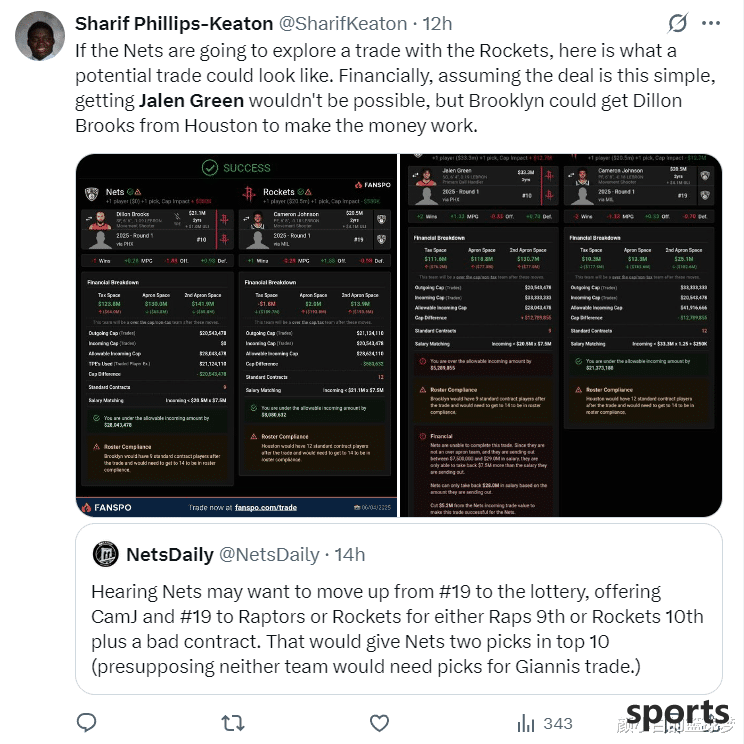Click the green SUCCESS checkmark icon

click(x=210, y=167)
